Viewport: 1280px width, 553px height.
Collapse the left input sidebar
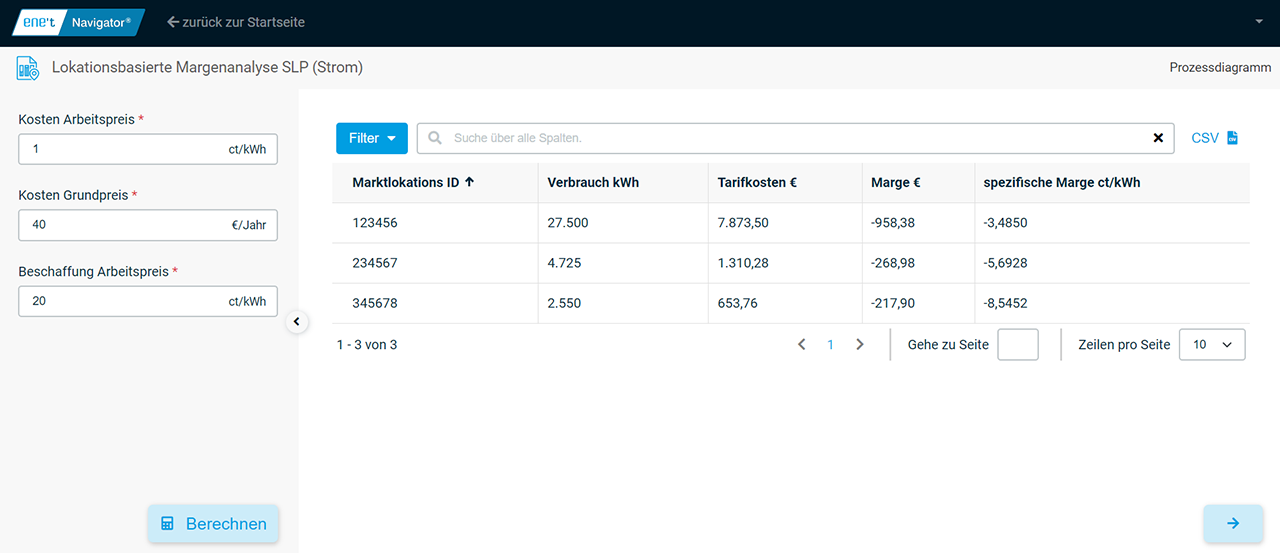coord(297,322)
